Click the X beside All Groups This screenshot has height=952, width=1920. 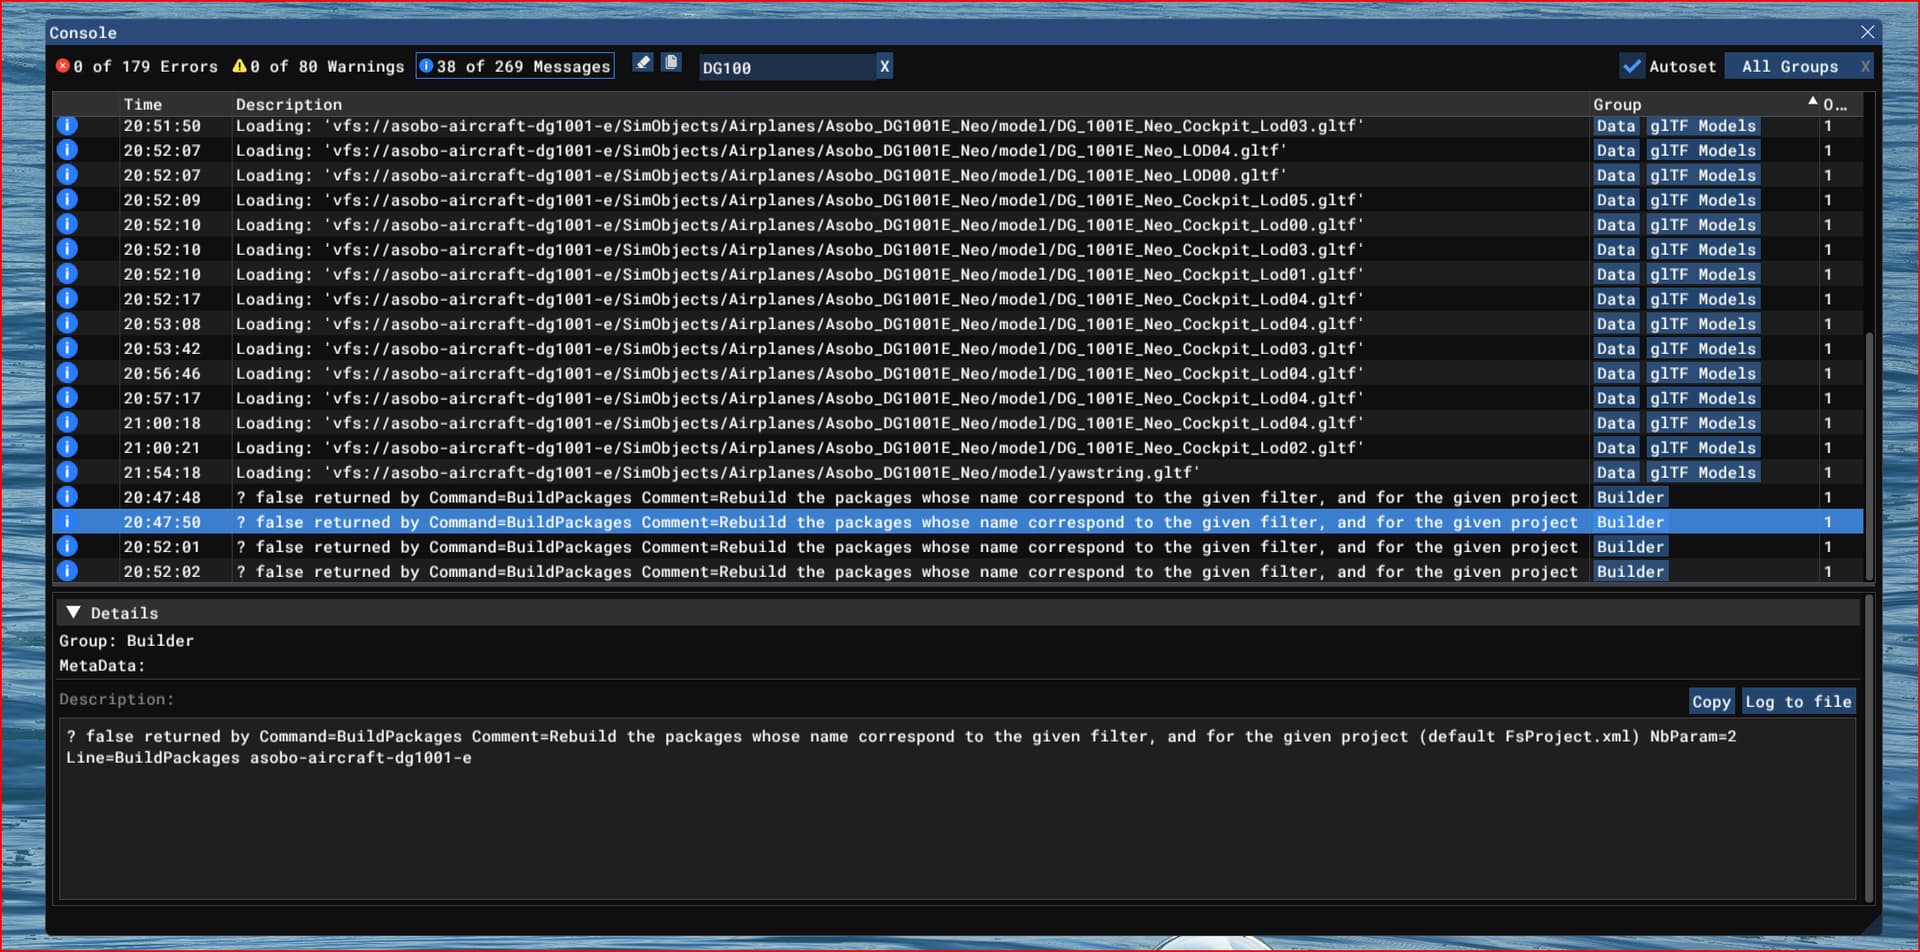tap(1864, 67)
